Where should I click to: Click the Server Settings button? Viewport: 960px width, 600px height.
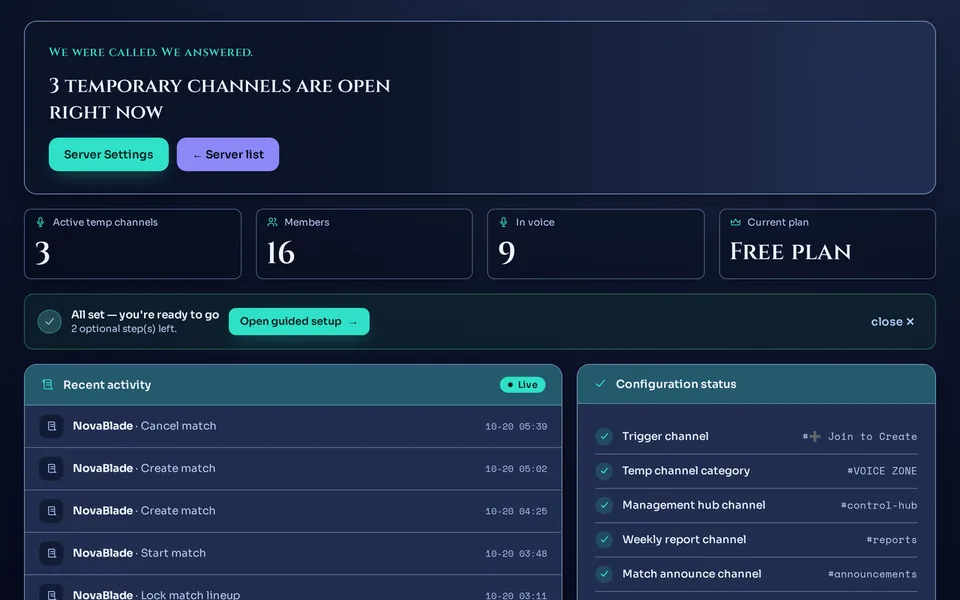click(x=108, y=154)
